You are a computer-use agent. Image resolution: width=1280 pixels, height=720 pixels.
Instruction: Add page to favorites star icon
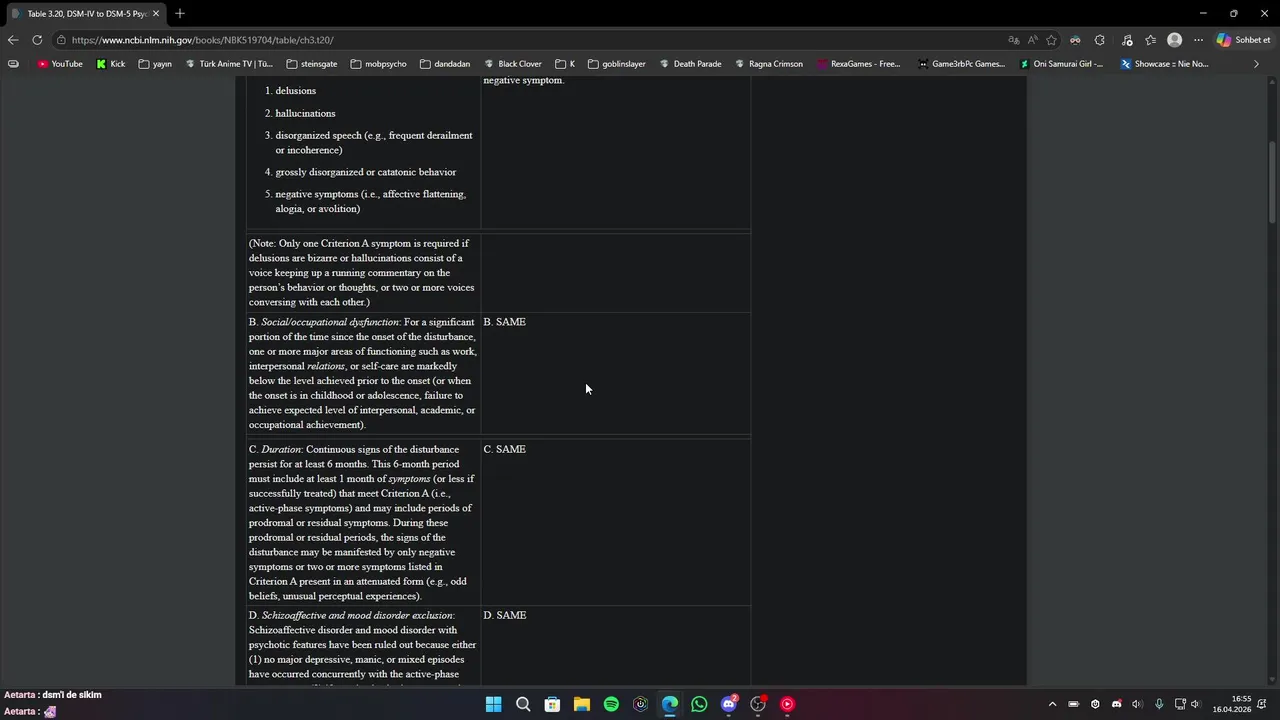1051,40
